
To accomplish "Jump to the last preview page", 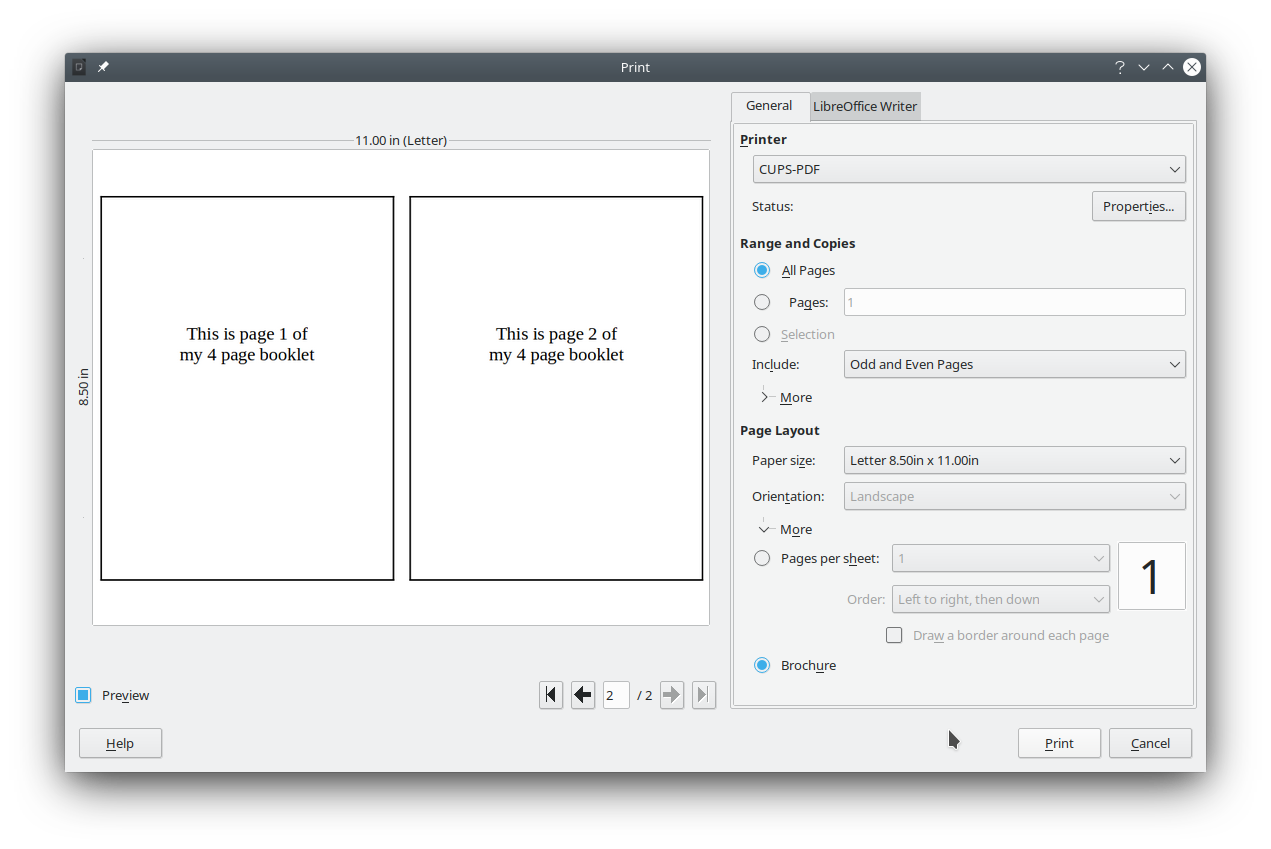I will 703,694.
